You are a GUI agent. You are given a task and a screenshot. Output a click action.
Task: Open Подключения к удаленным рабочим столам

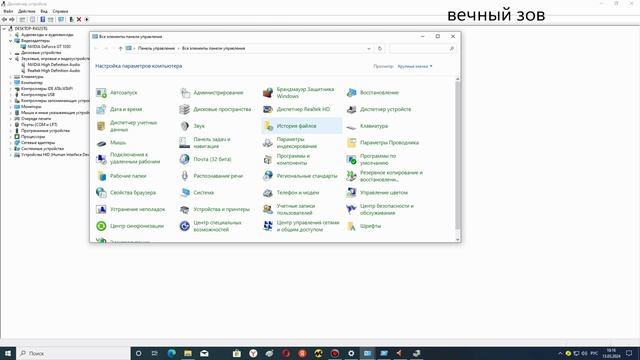[x=128, y=158]
